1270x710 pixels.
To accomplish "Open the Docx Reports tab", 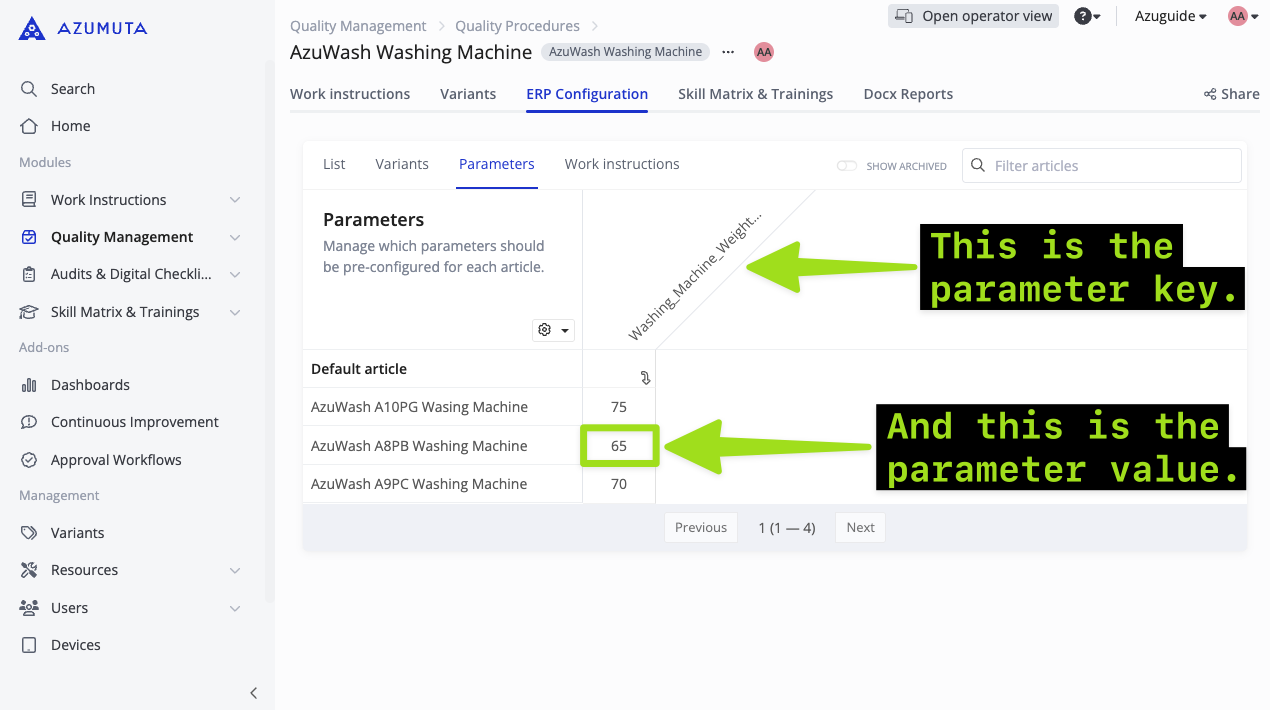I will tap(907, 93).
